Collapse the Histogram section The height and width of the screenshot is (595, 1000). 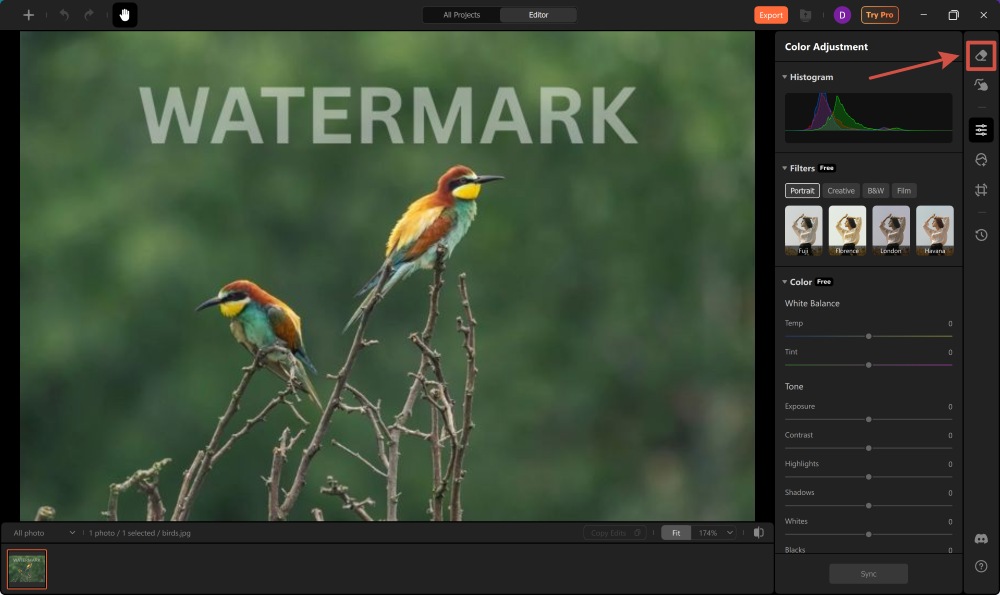(784, 77)
